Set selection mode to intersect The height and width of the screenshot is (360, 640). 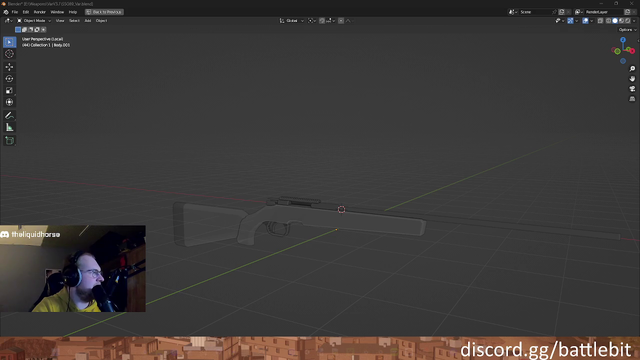(44, 29)
